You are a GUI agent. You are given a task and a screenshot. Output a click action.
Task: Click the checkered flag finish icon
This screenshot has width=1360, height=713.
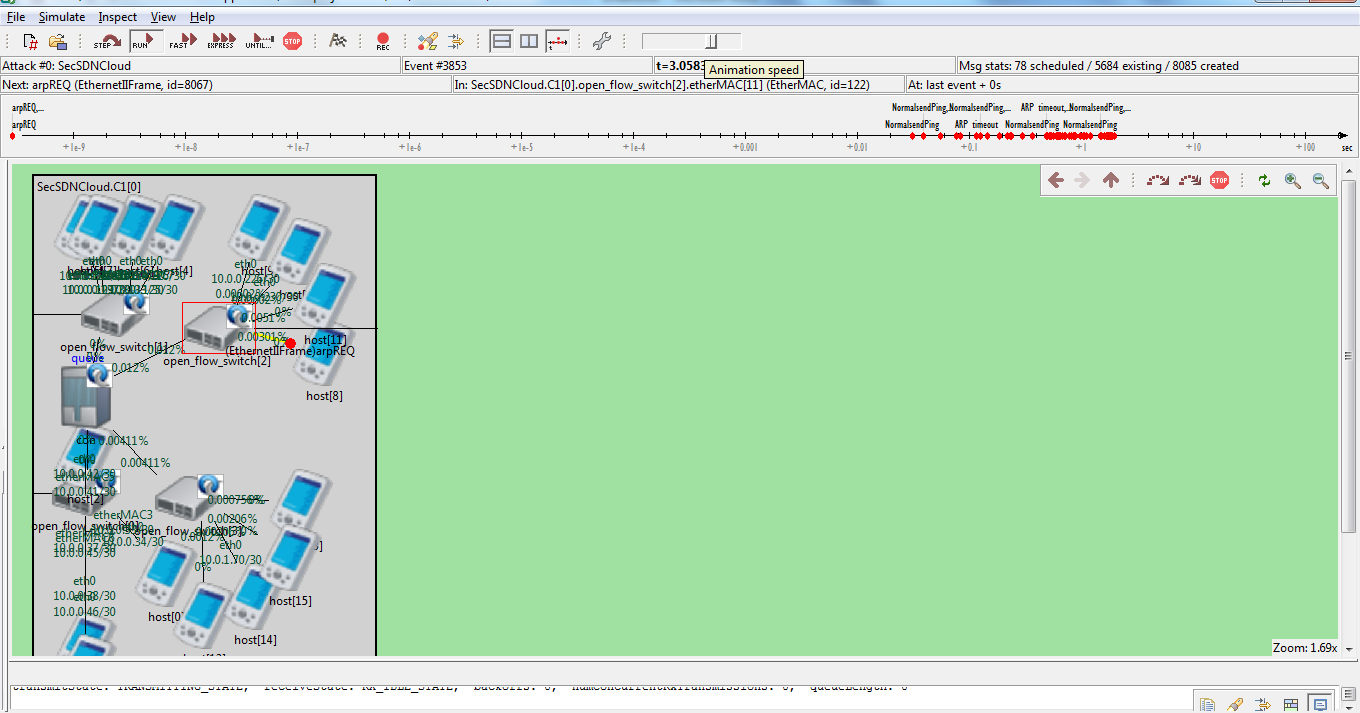click(338, 41)
